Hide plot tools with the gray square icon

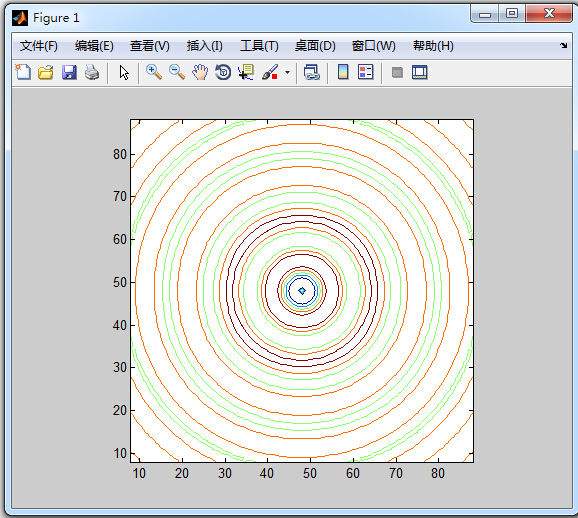tap(397, 72)
